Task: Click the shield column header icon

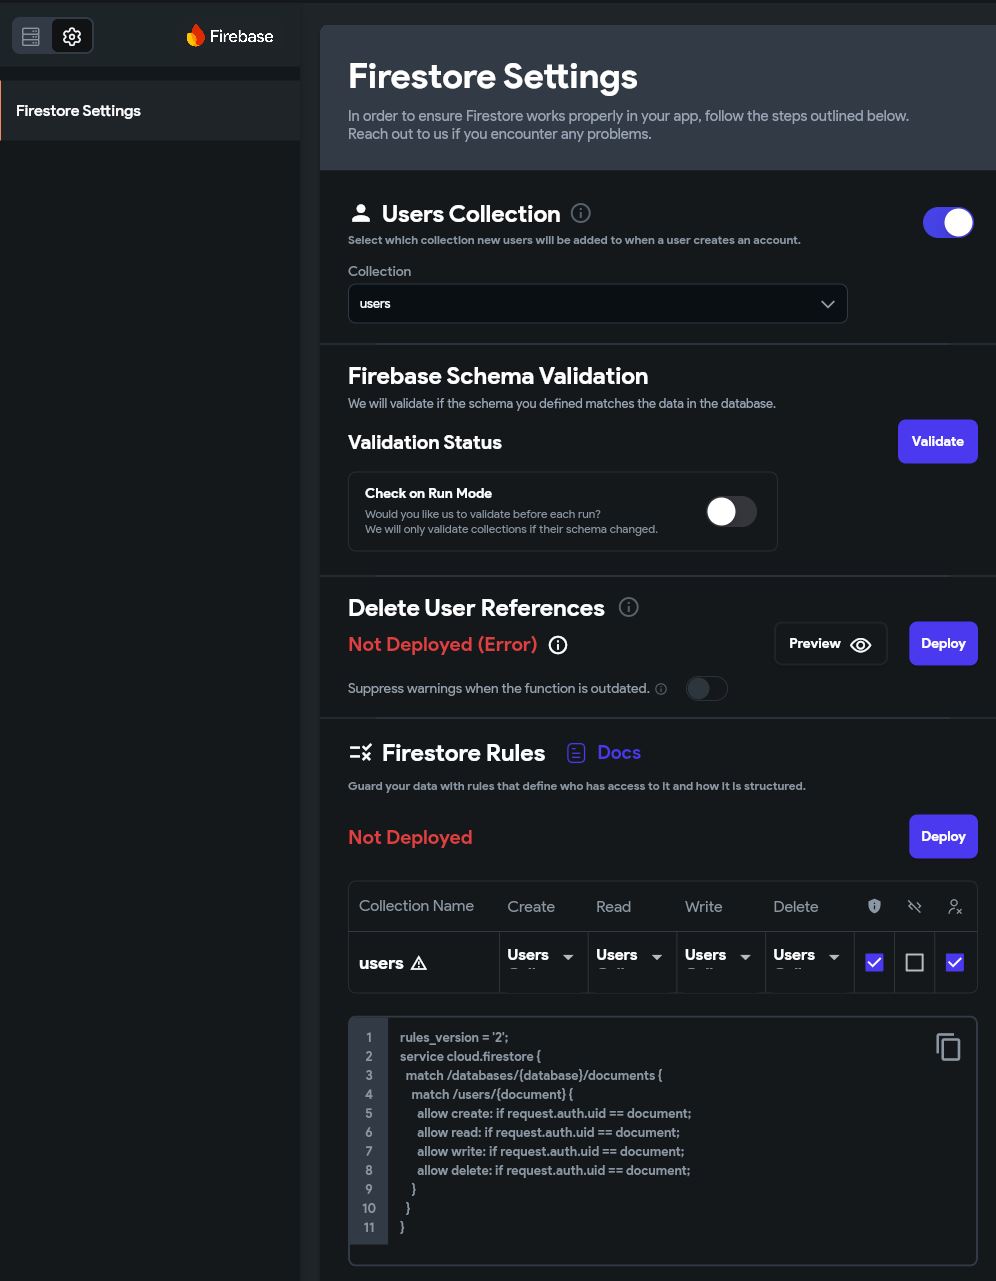Action: 875,906
